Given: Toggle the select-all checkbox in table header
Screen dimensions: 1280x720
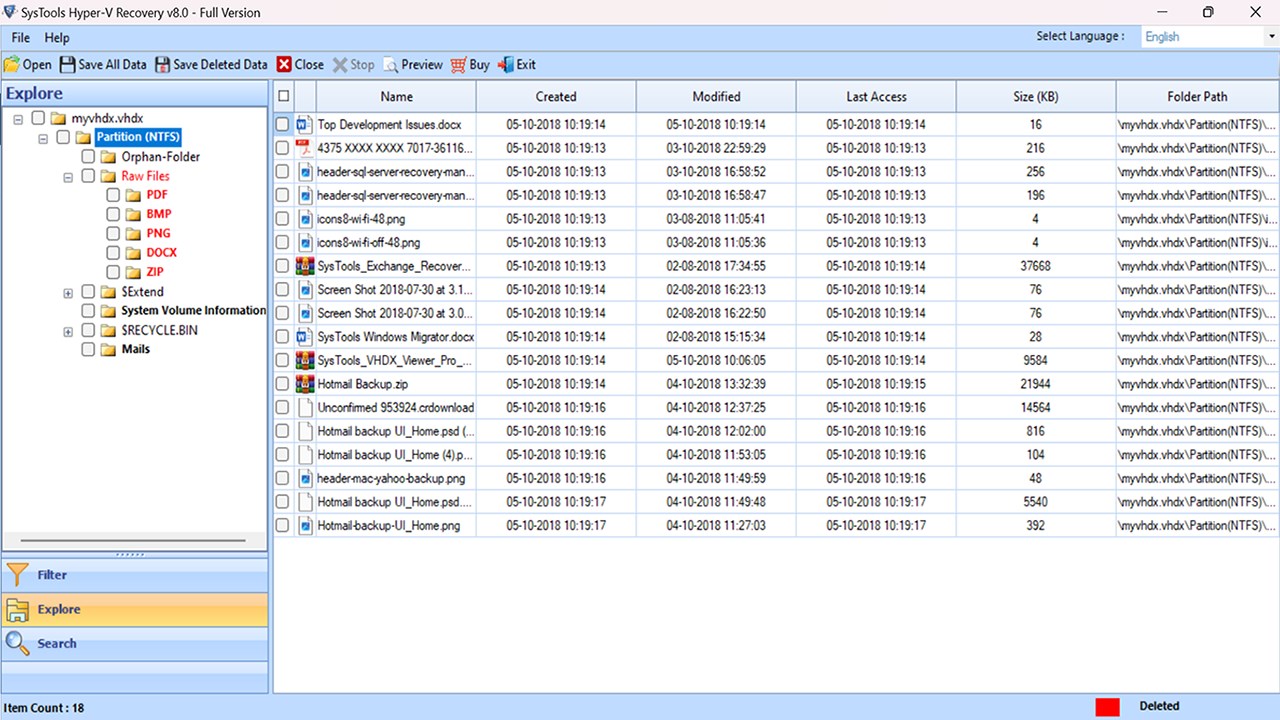Looking at the screenshot, I should pos(284,96).
